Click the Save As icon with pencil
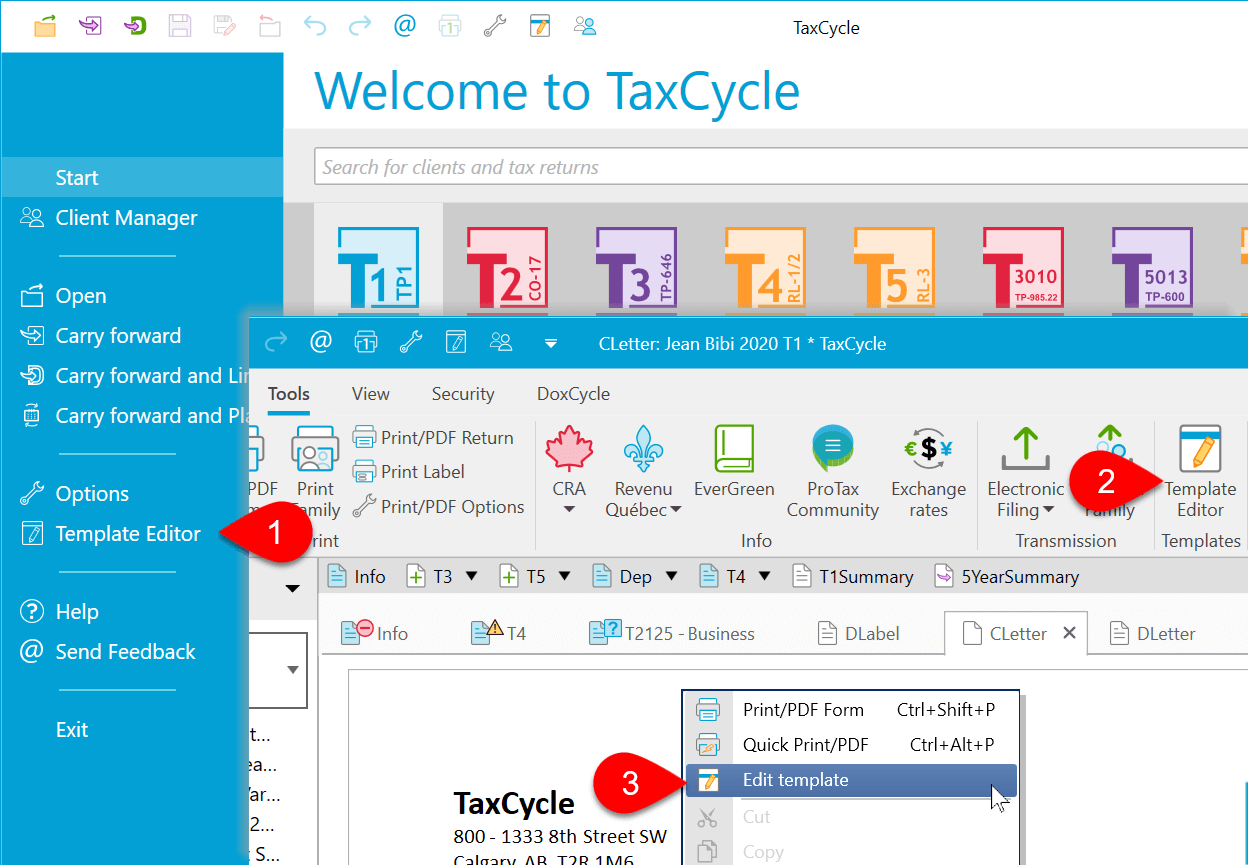This screenshot has height=865, width=1248. (x=225, y=26)
